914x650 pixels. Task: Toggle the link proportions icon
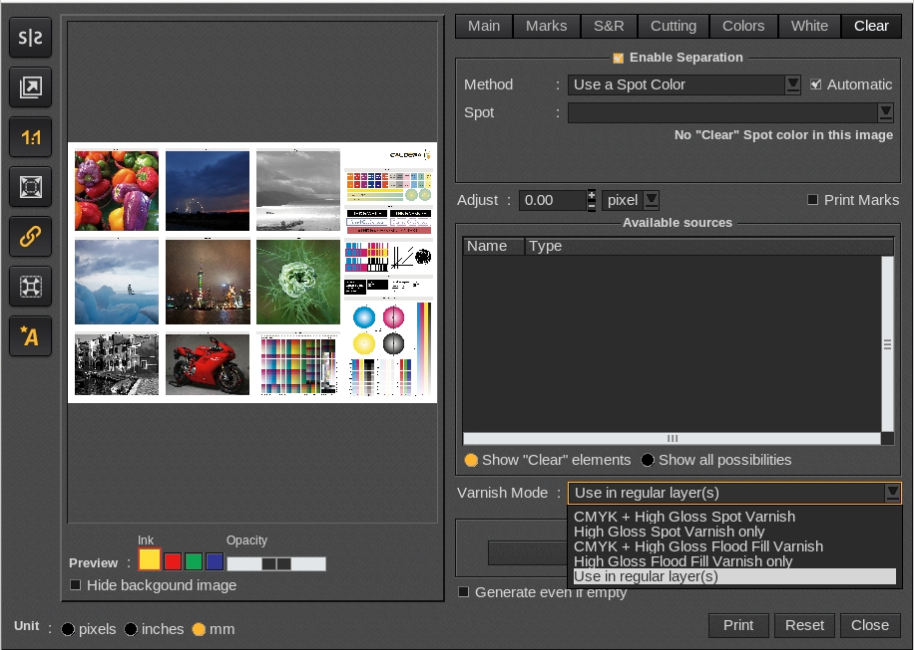[30, 237]
